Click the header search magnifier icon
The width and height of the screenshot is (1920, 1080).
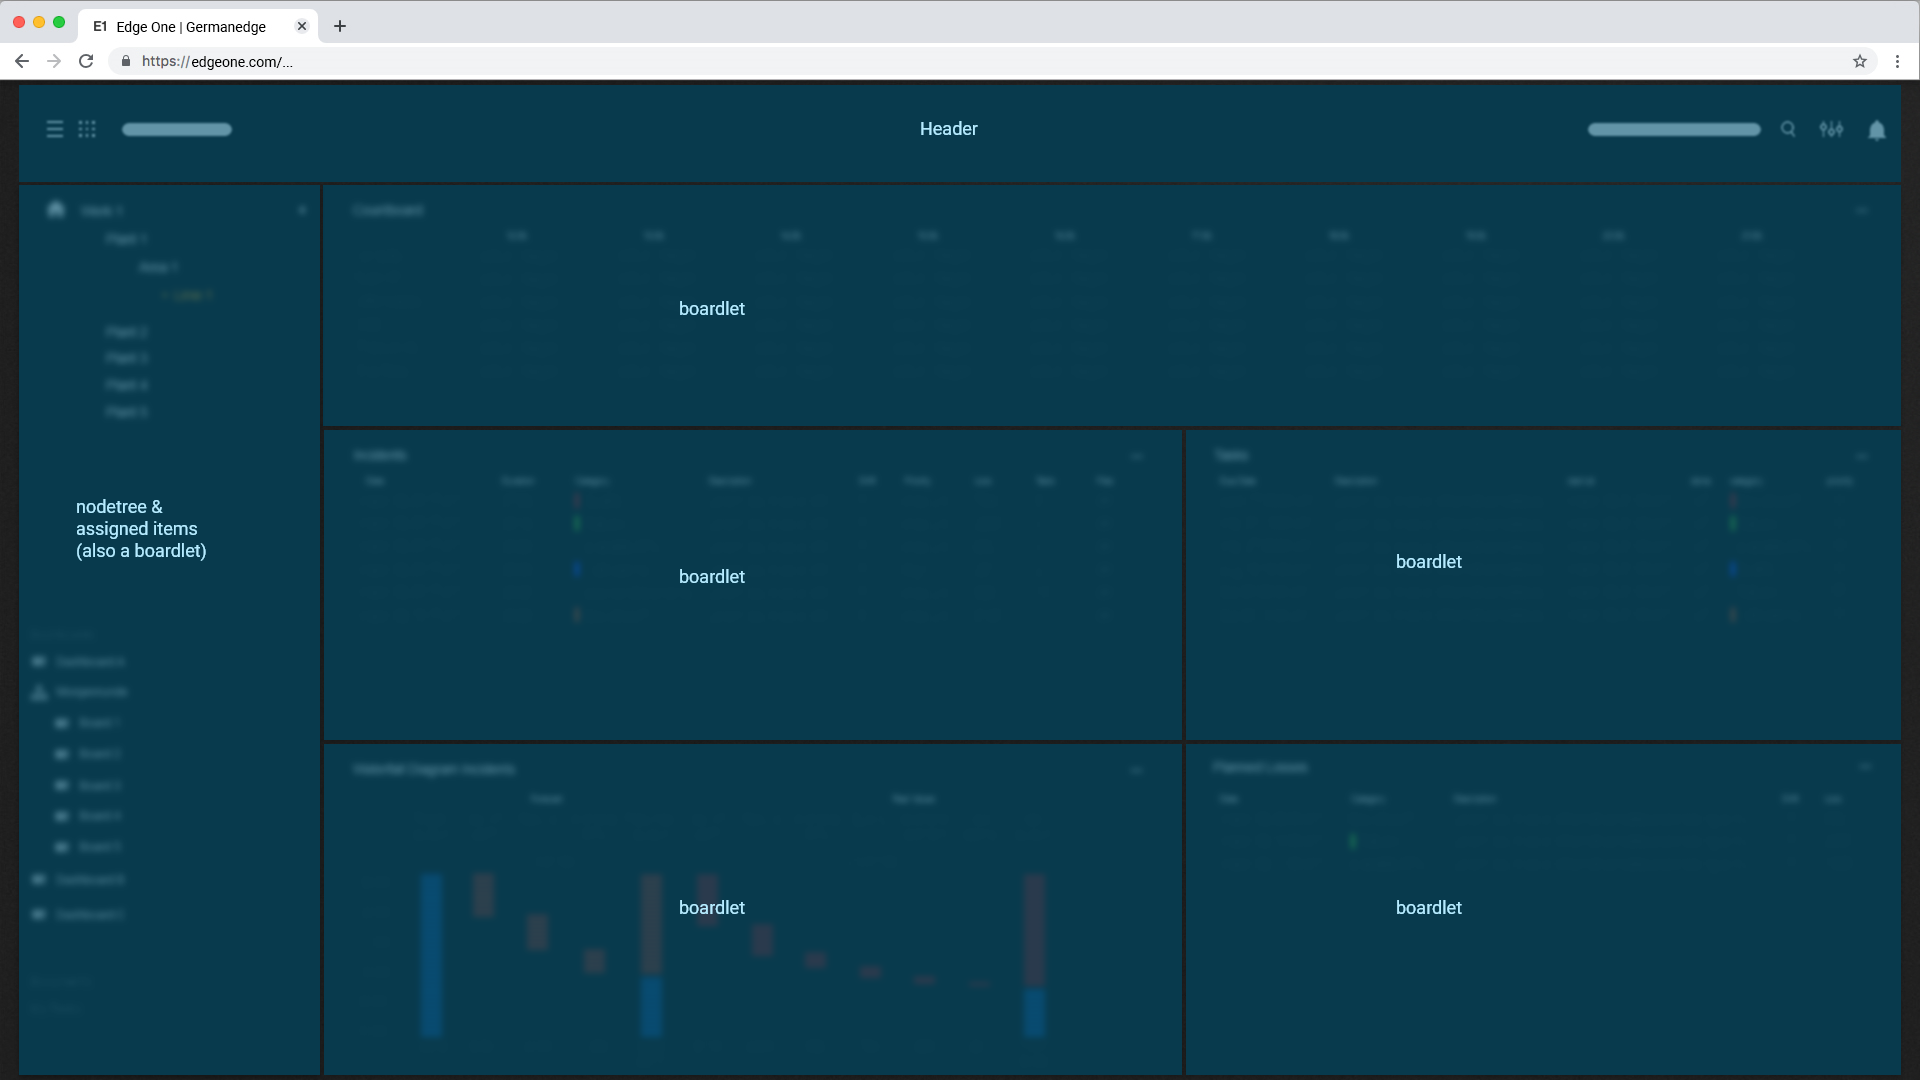[x=1788, y=129]
